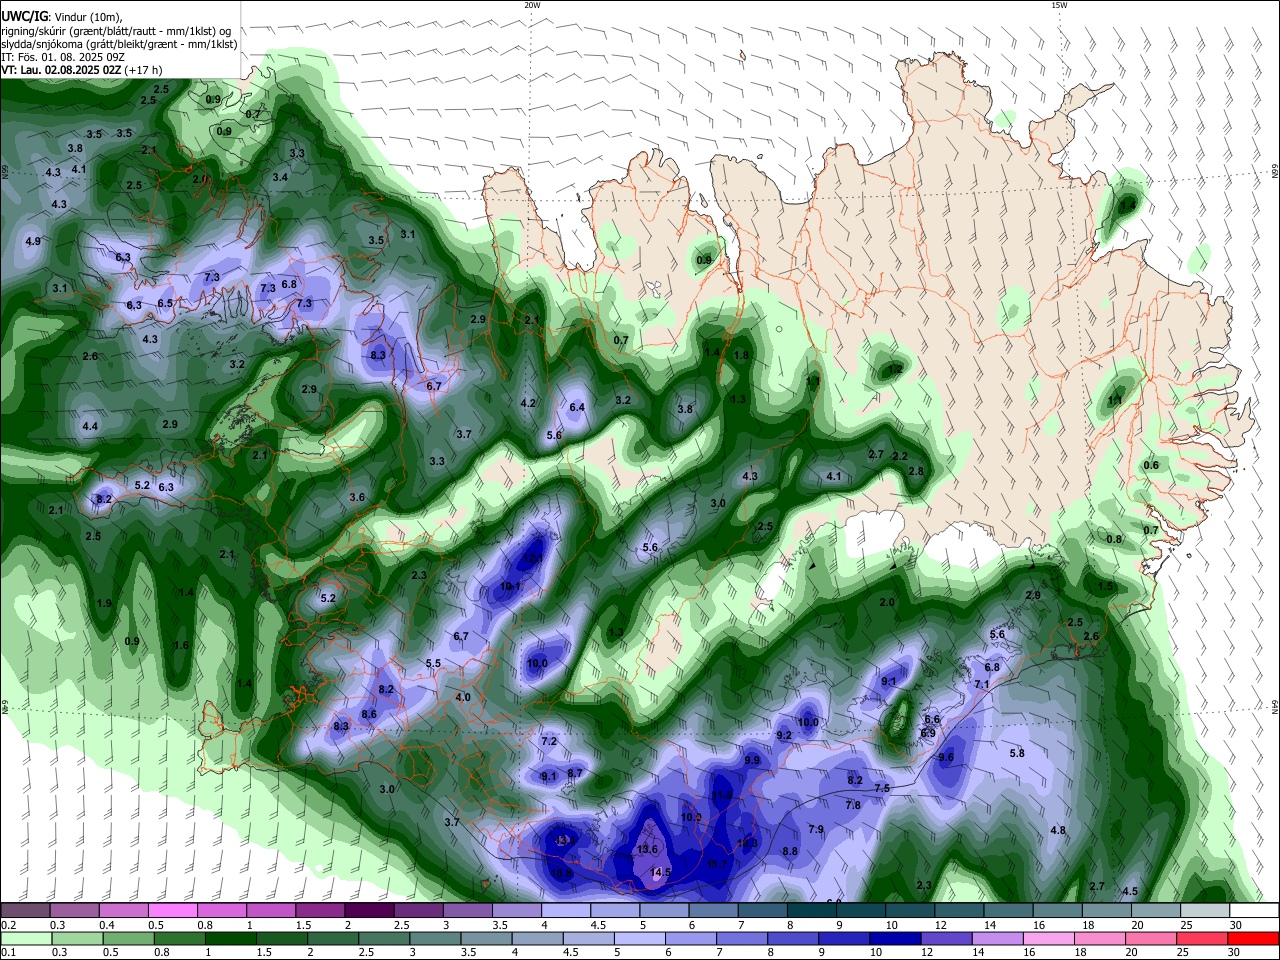Image resolution: width=1280 pixels, height=960 pixels.
Task: Select the 7.8 precipitation label
Action: [x=853, y=805]
